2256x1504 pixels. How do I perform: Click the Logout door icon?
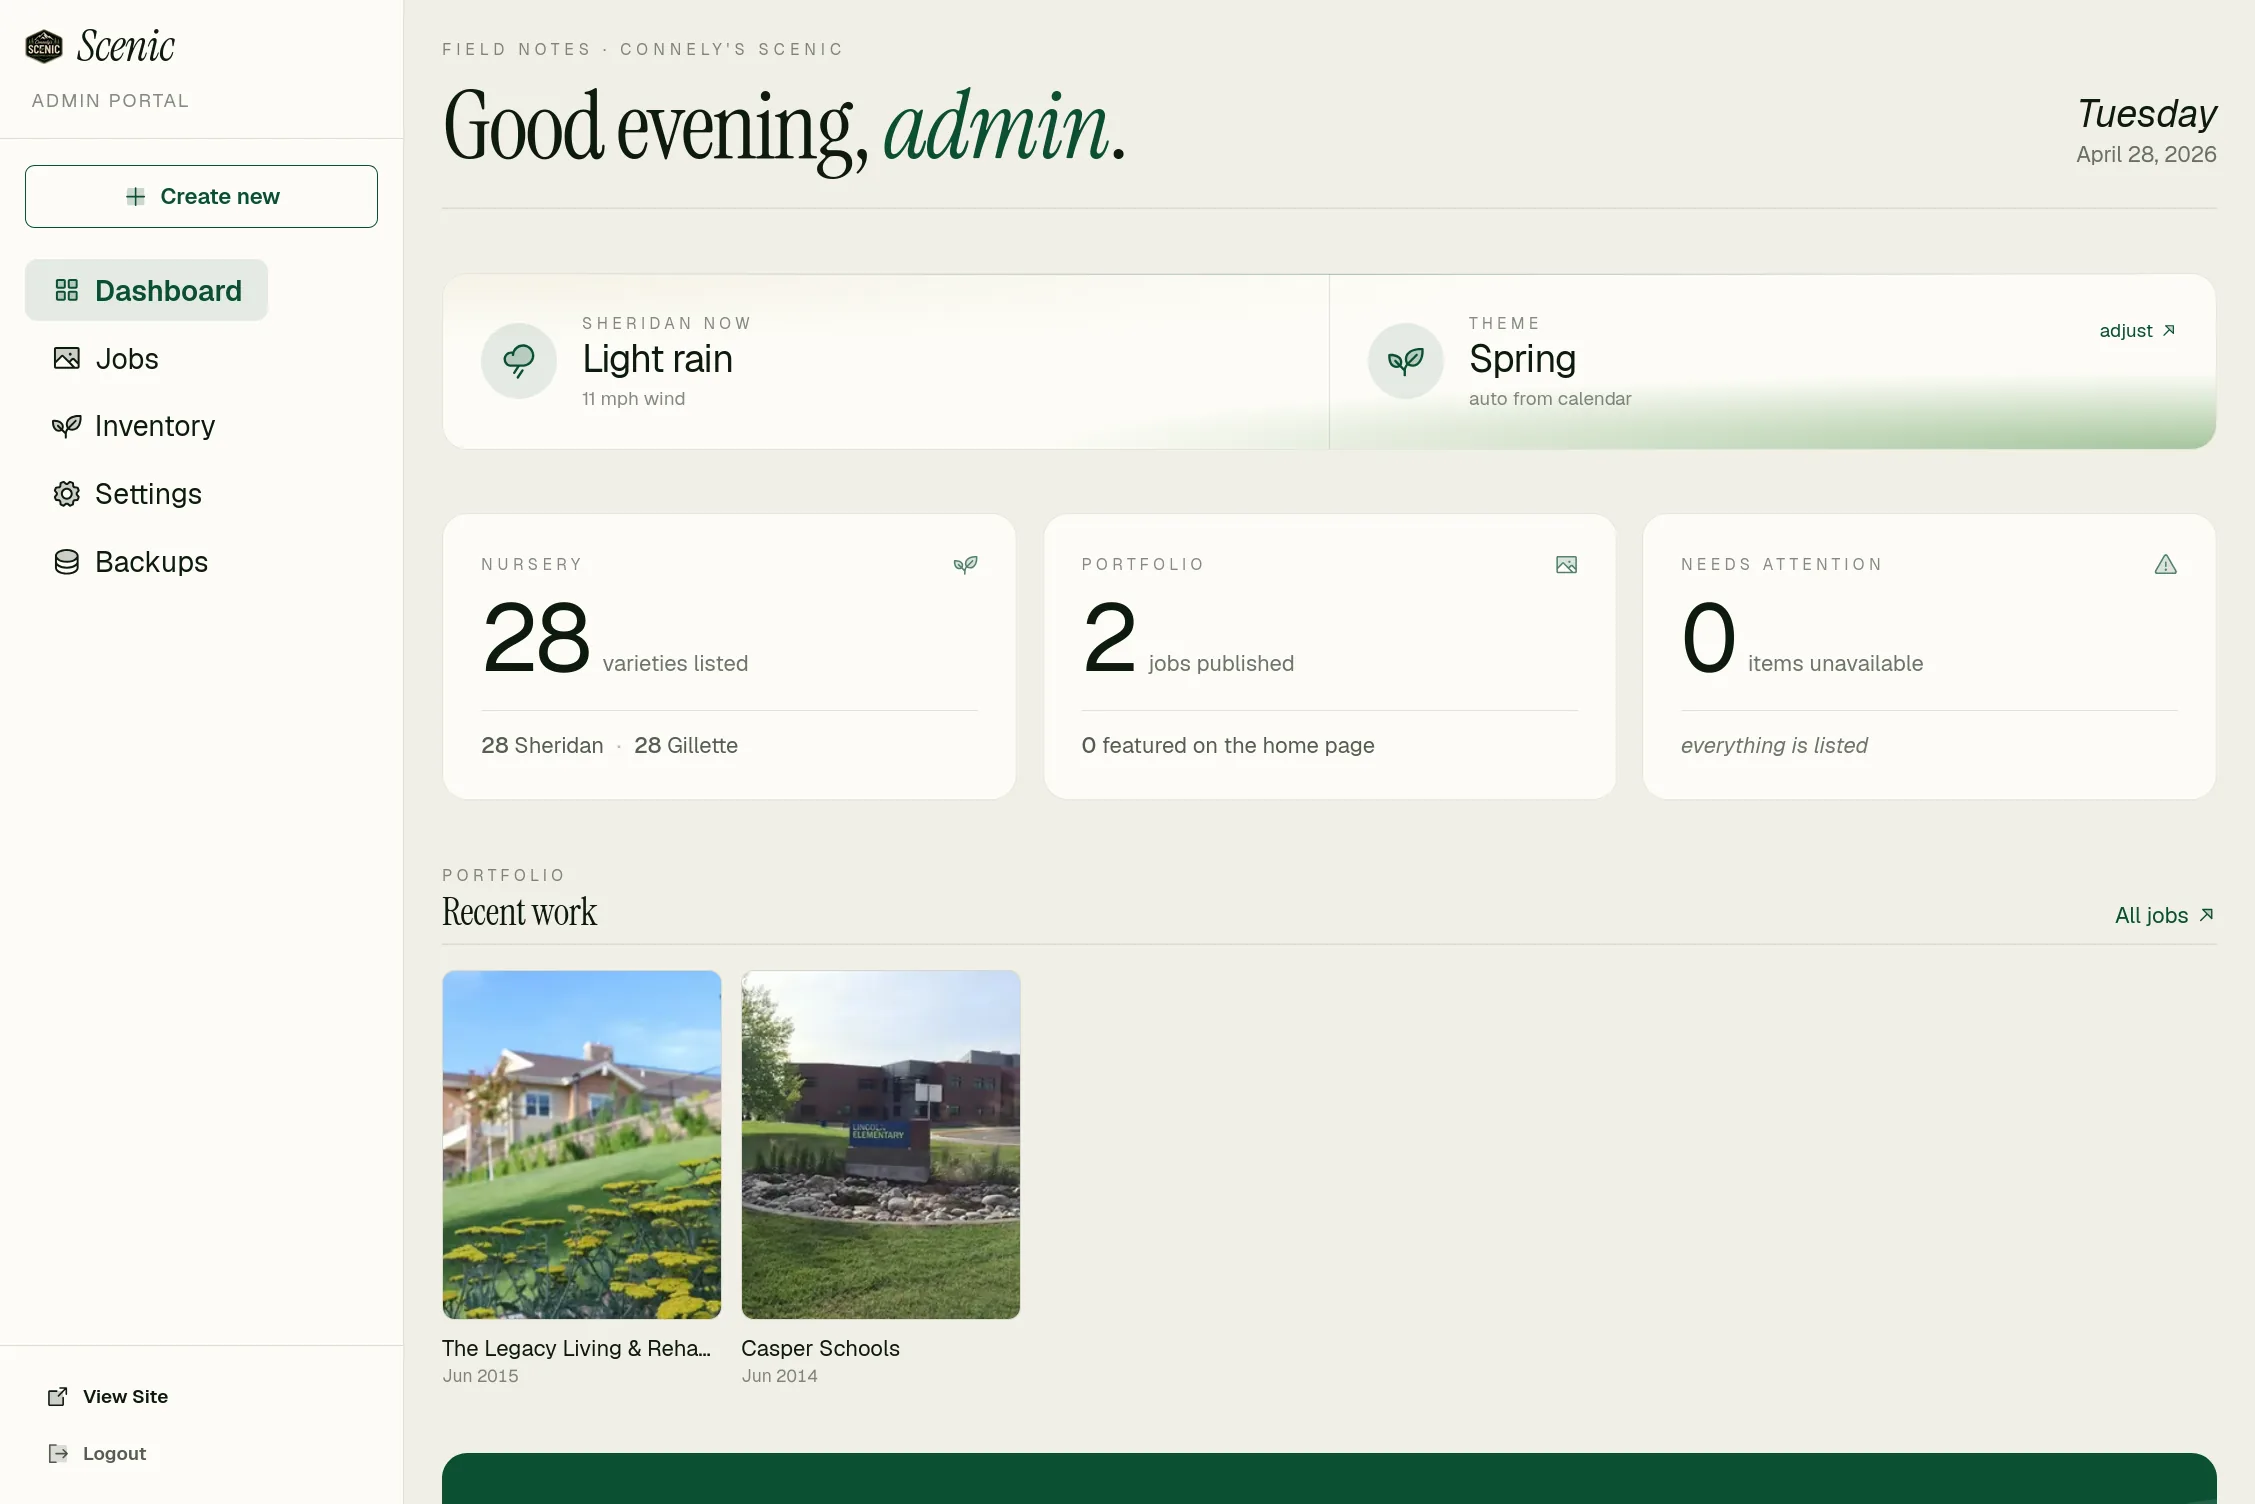pyautogui.click(x=58, y=1453)
